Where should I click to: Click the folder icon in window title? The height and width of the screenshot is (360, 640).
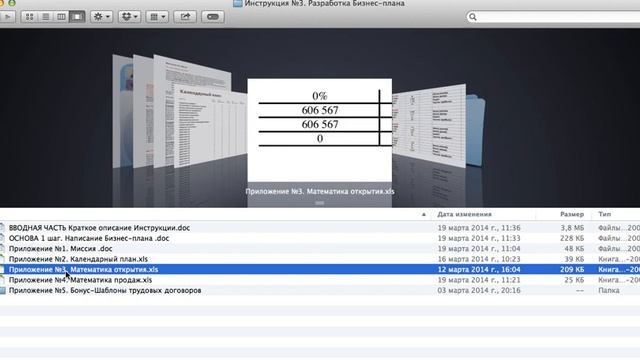(x=237, y=3)
